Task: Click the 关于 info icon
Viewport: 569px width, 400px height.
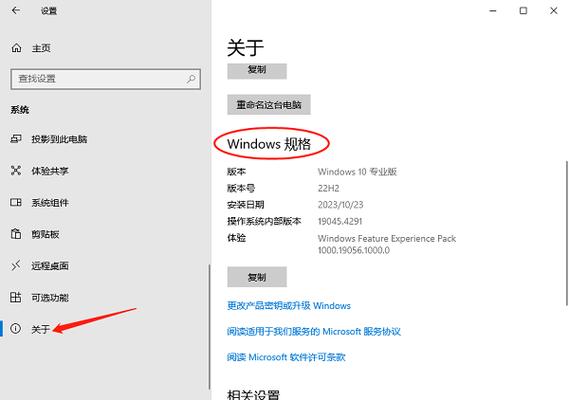Action: click(16, 328)
